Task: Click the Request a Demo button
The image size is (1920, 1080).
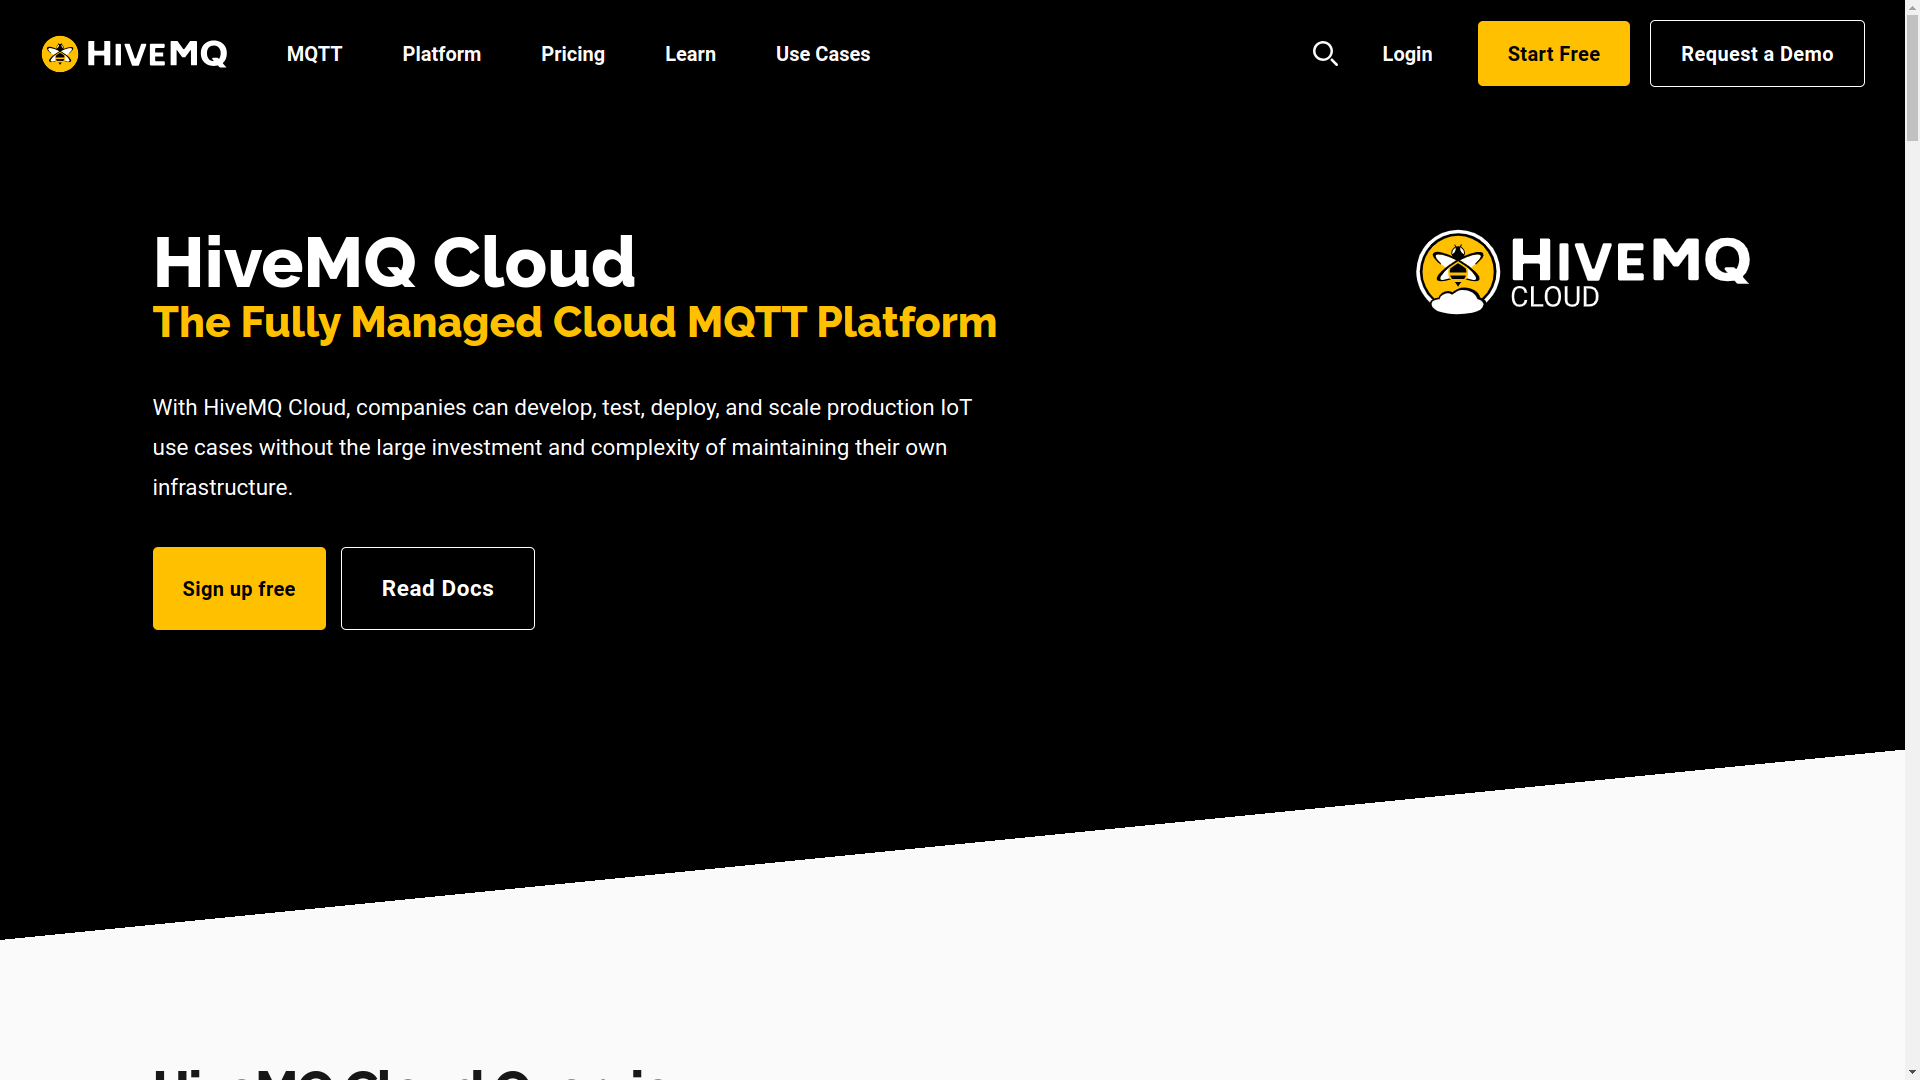Action: pos(1757,53)
